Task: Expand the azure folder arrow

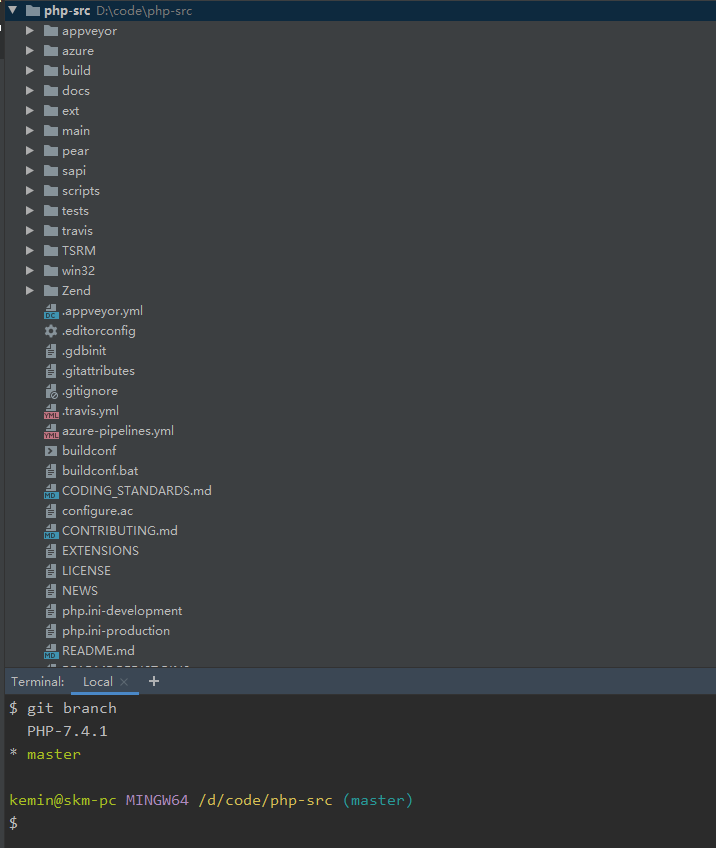Action: [x=30, y=51]
